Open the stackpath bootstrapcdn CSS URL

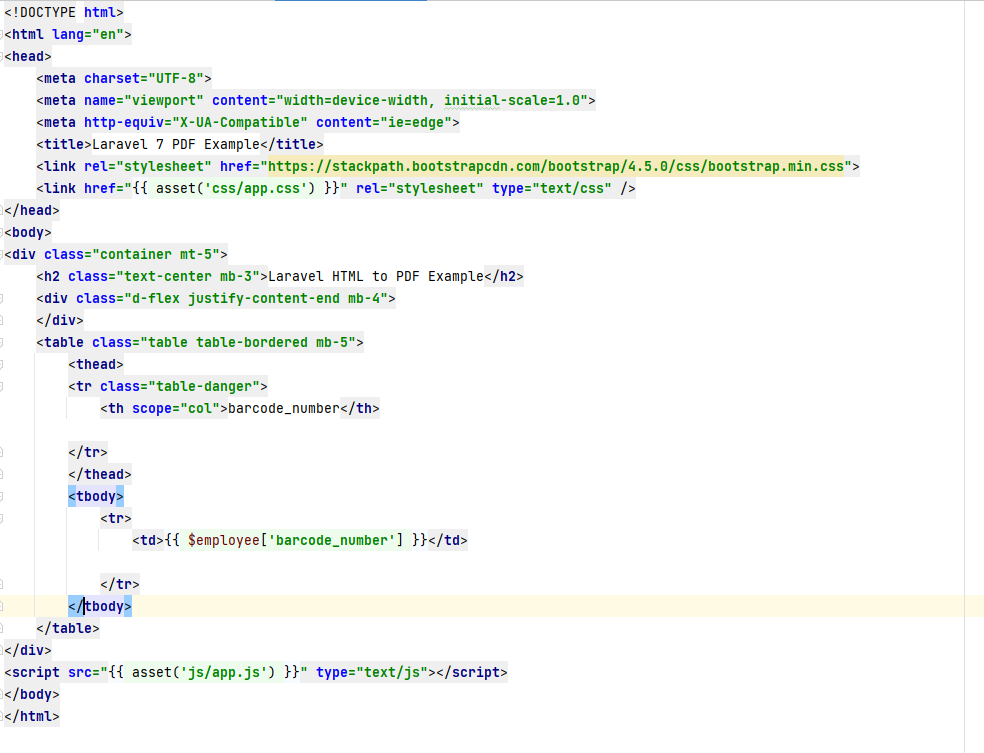[556, 166]
